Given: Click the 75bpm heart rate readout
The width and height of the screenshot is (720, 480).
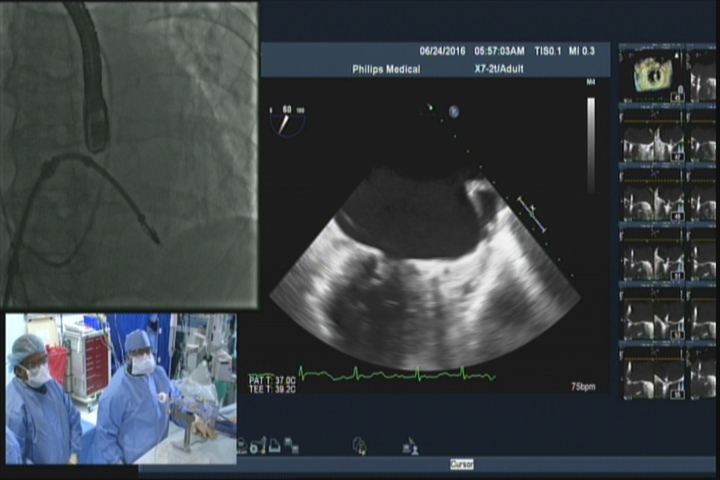Looking at the screenshot, I should click(x=583, y=387).
